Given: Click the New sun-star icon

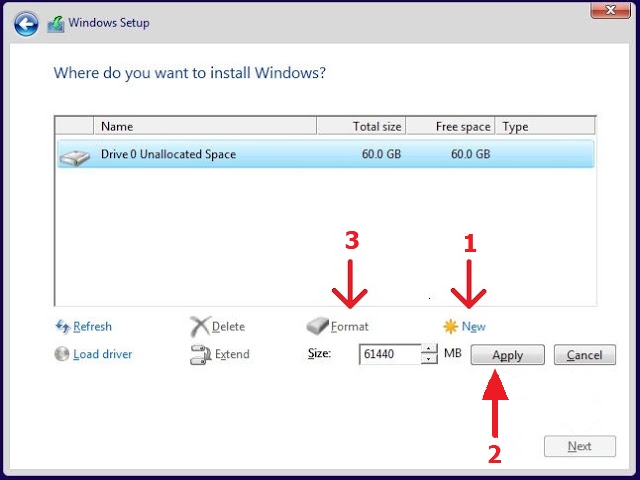Looking at the screenshot, I should pyautogui.click(x=451, y=327).
